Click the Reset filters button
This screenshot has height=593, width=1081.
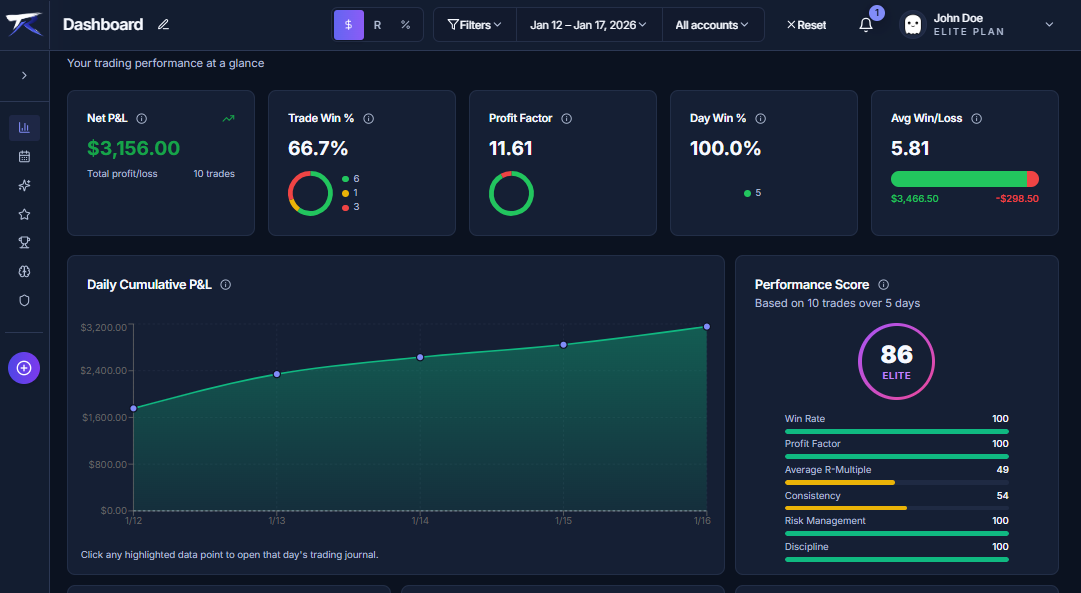pos(806,25)
